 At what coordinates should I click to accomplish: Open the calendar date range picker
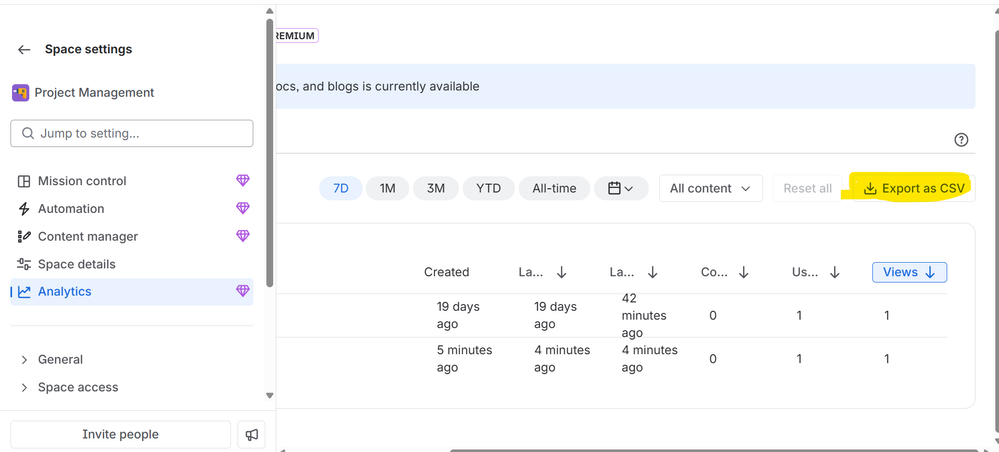(x=620, y=188)
